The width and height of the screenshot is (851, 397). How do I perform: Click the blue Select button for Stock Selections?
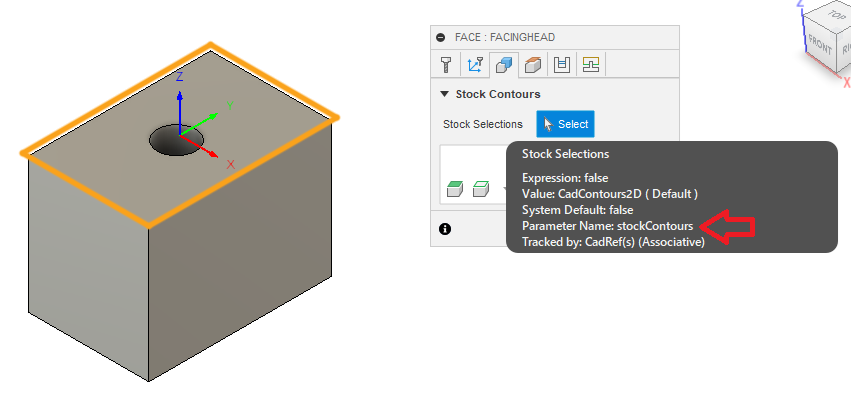pyautogui.click(x=566, y=124)
